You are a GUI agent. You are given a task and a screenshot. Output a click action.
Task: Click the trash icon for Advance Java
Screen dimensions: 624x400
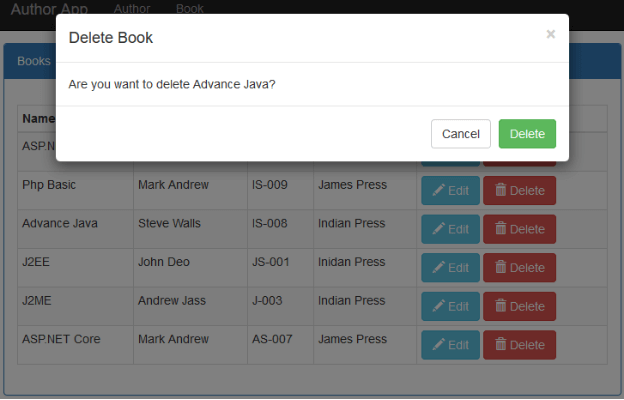click(x=501, y=229)
